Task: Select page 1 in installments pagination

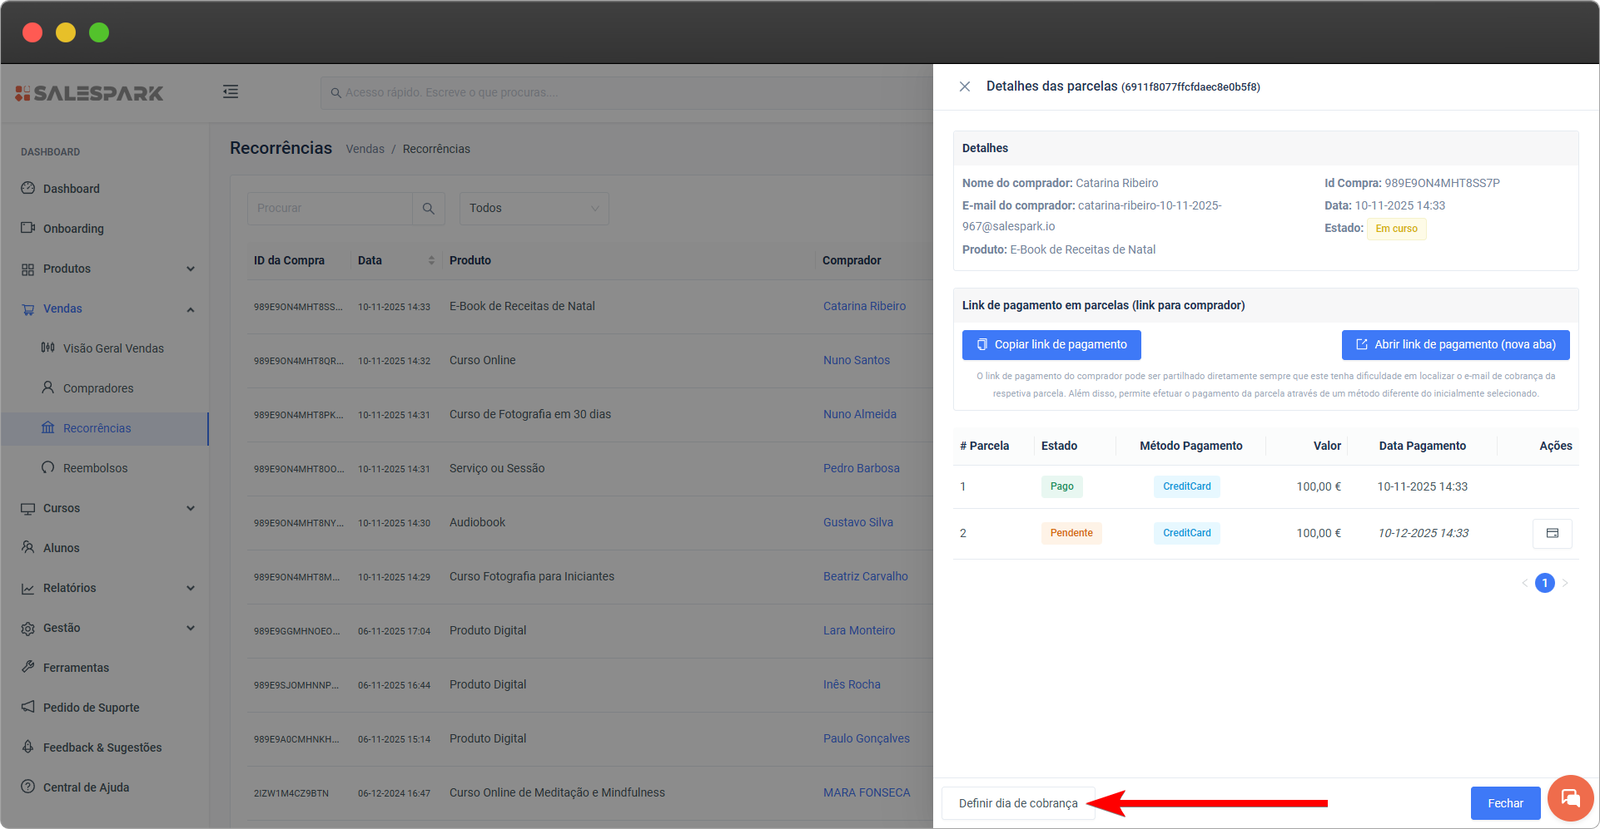Action: tap(1544, 583)
